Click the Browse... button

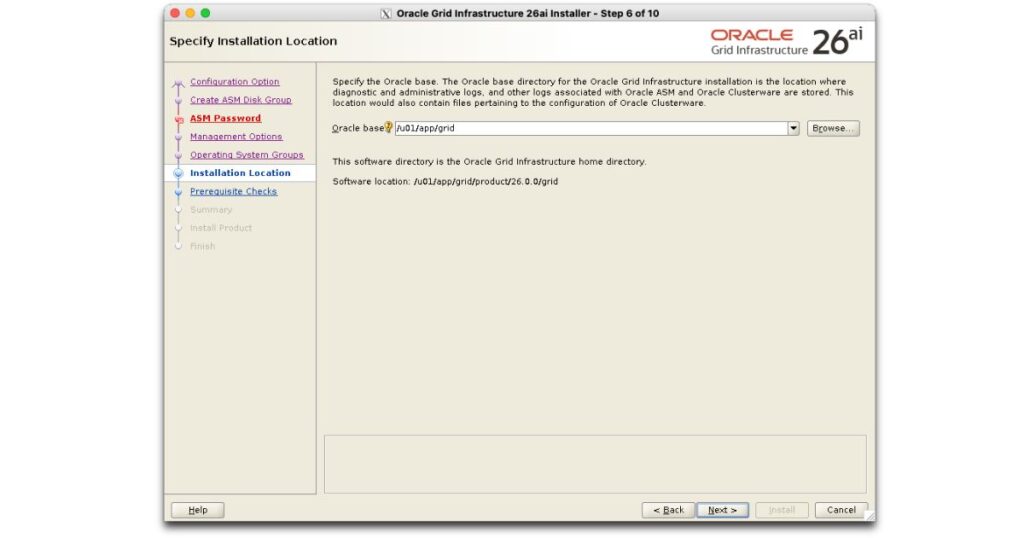coord(833,129)
